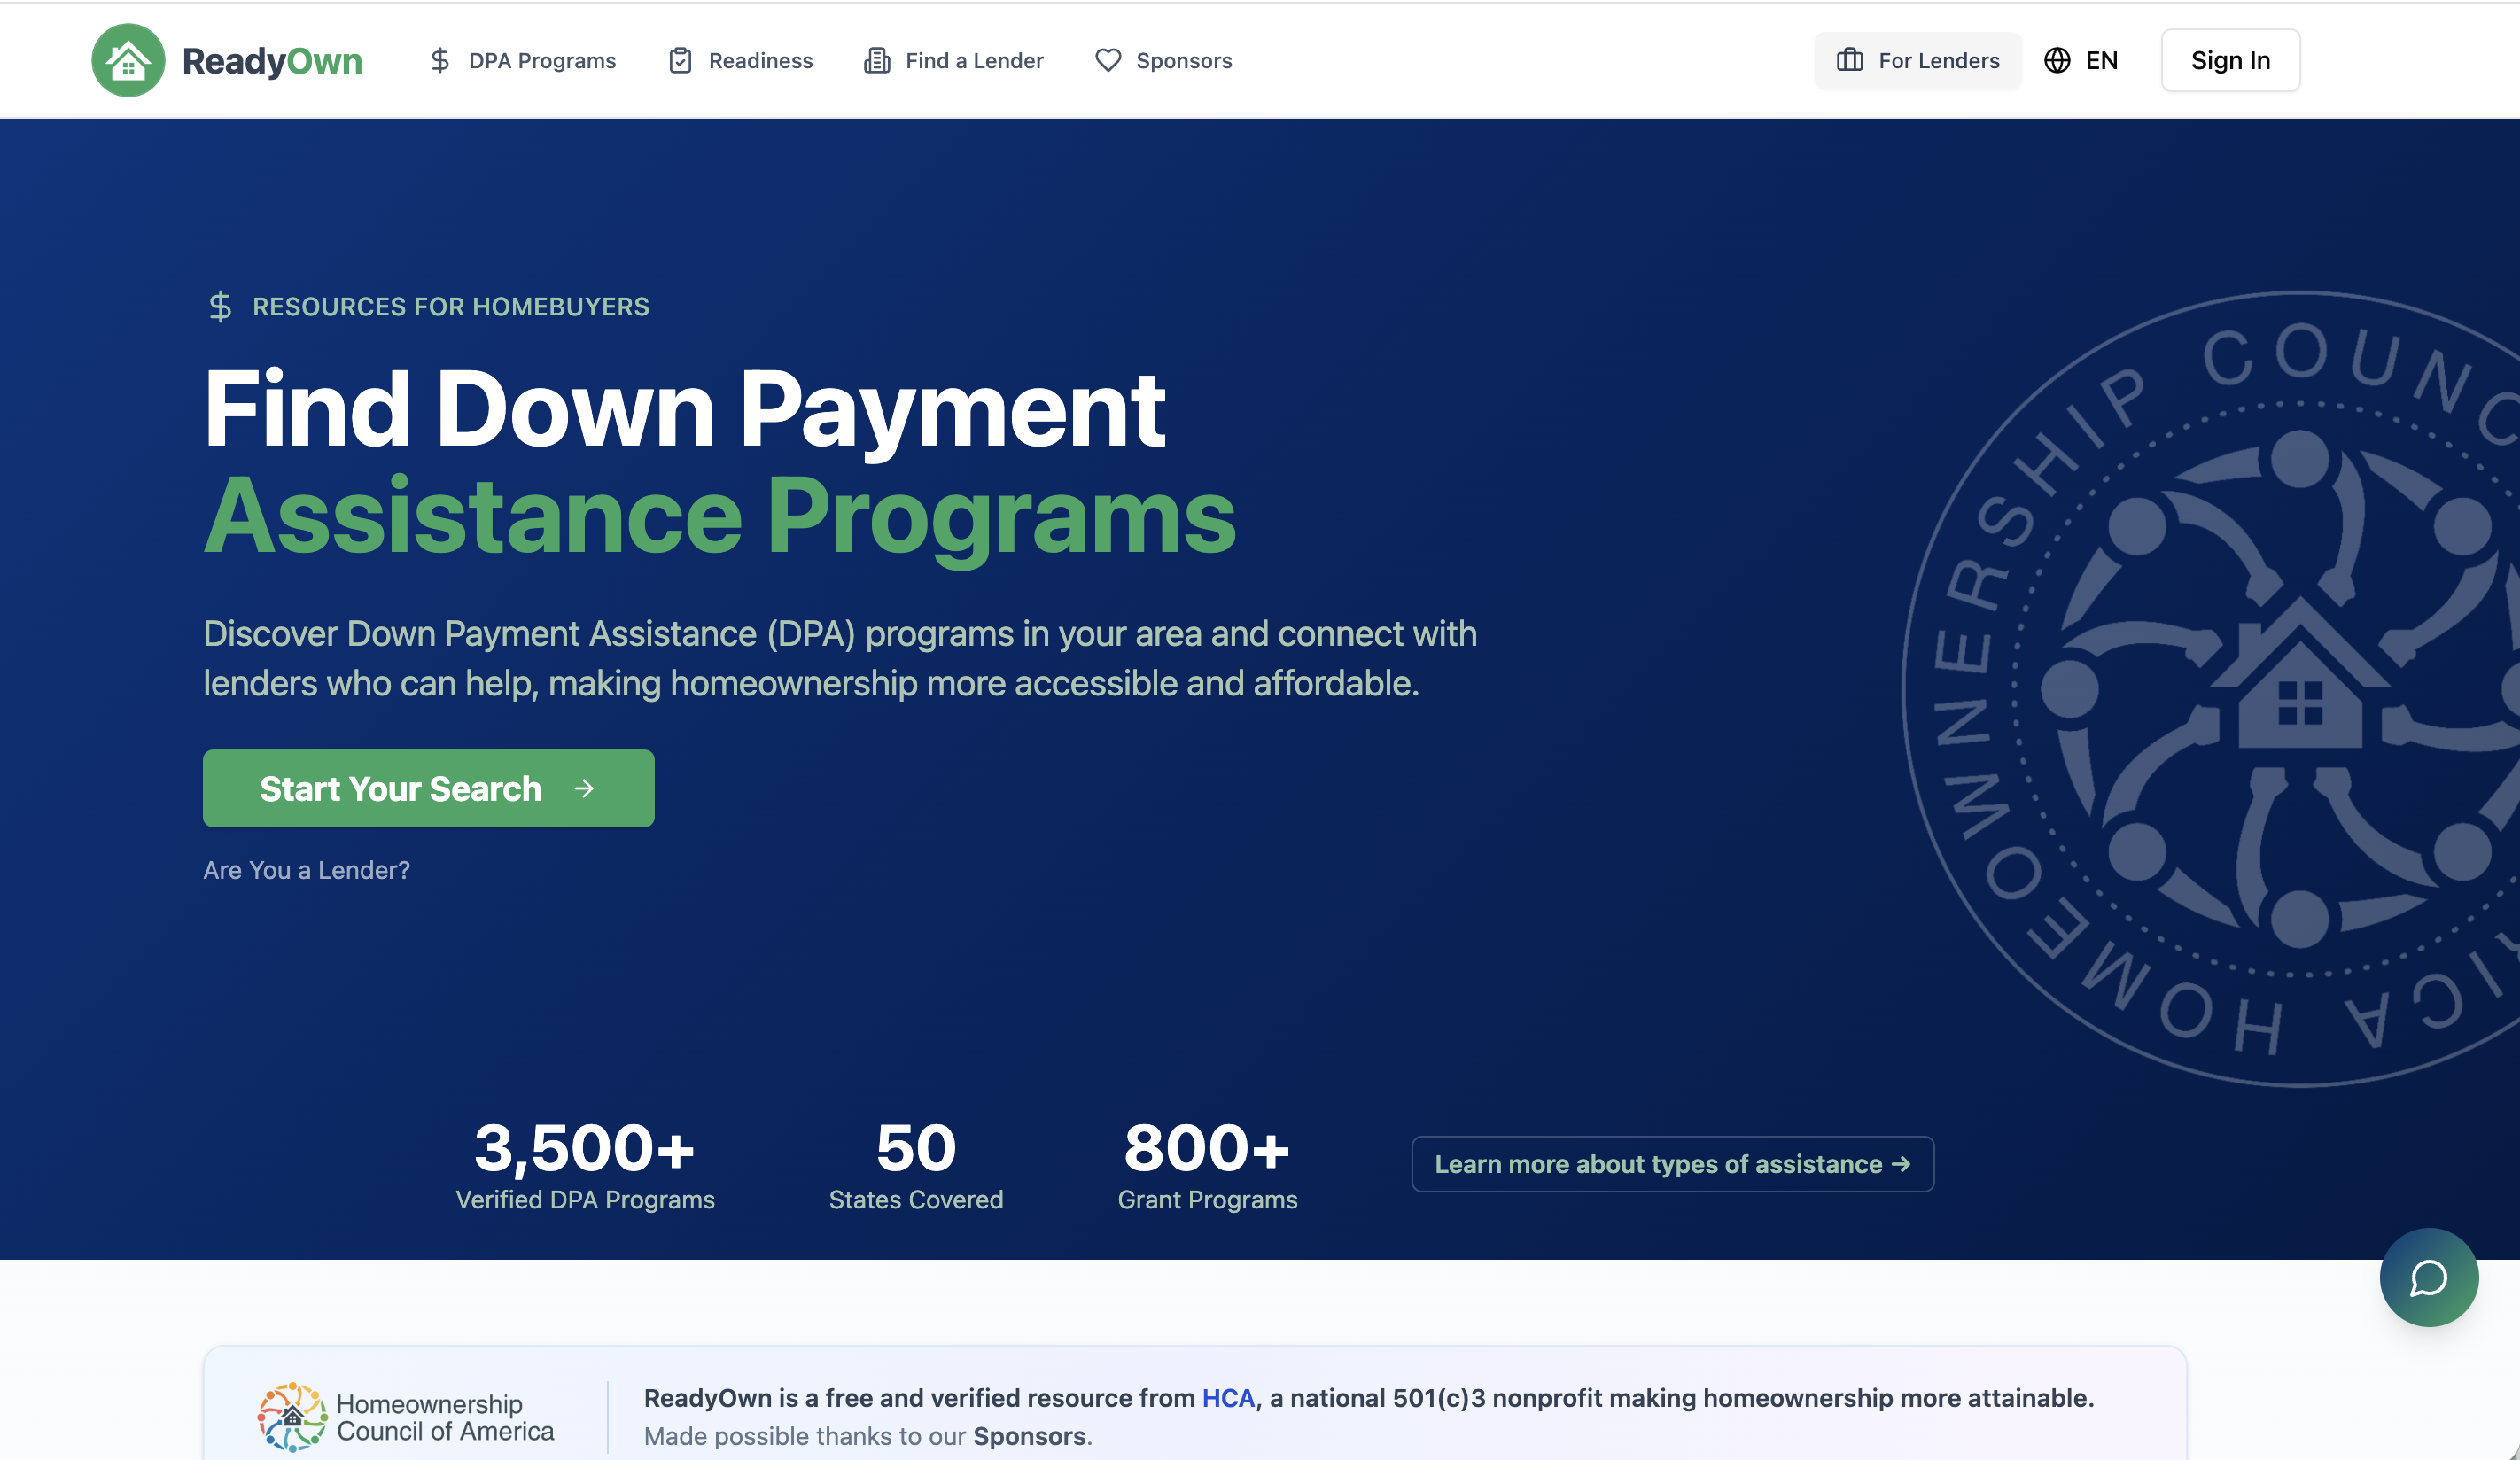Click the Homeownership Council of America logo

pos(405,1417)
